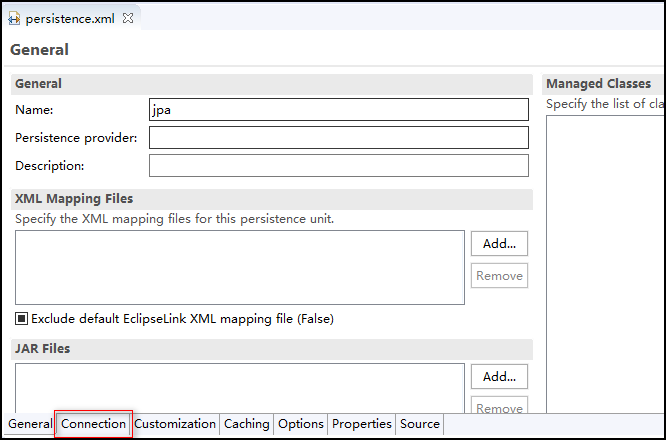Click the Managed Classes list area

(x=605, y=263)
